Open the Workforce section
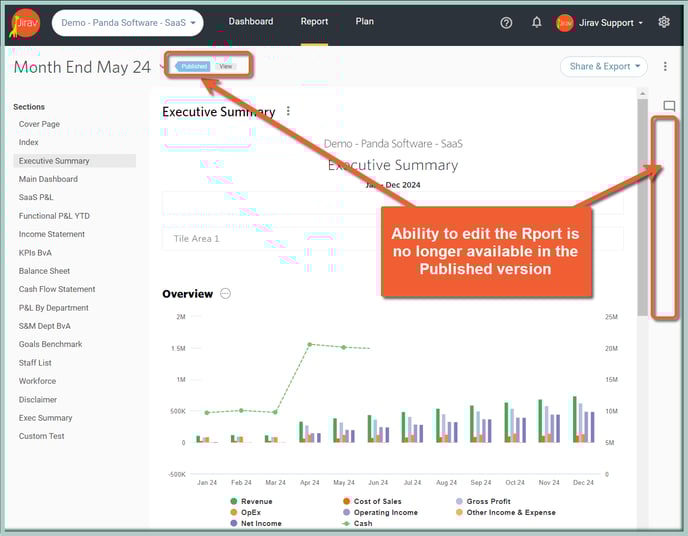This screenshot has height=536, width=688. [x=37, y=381]
